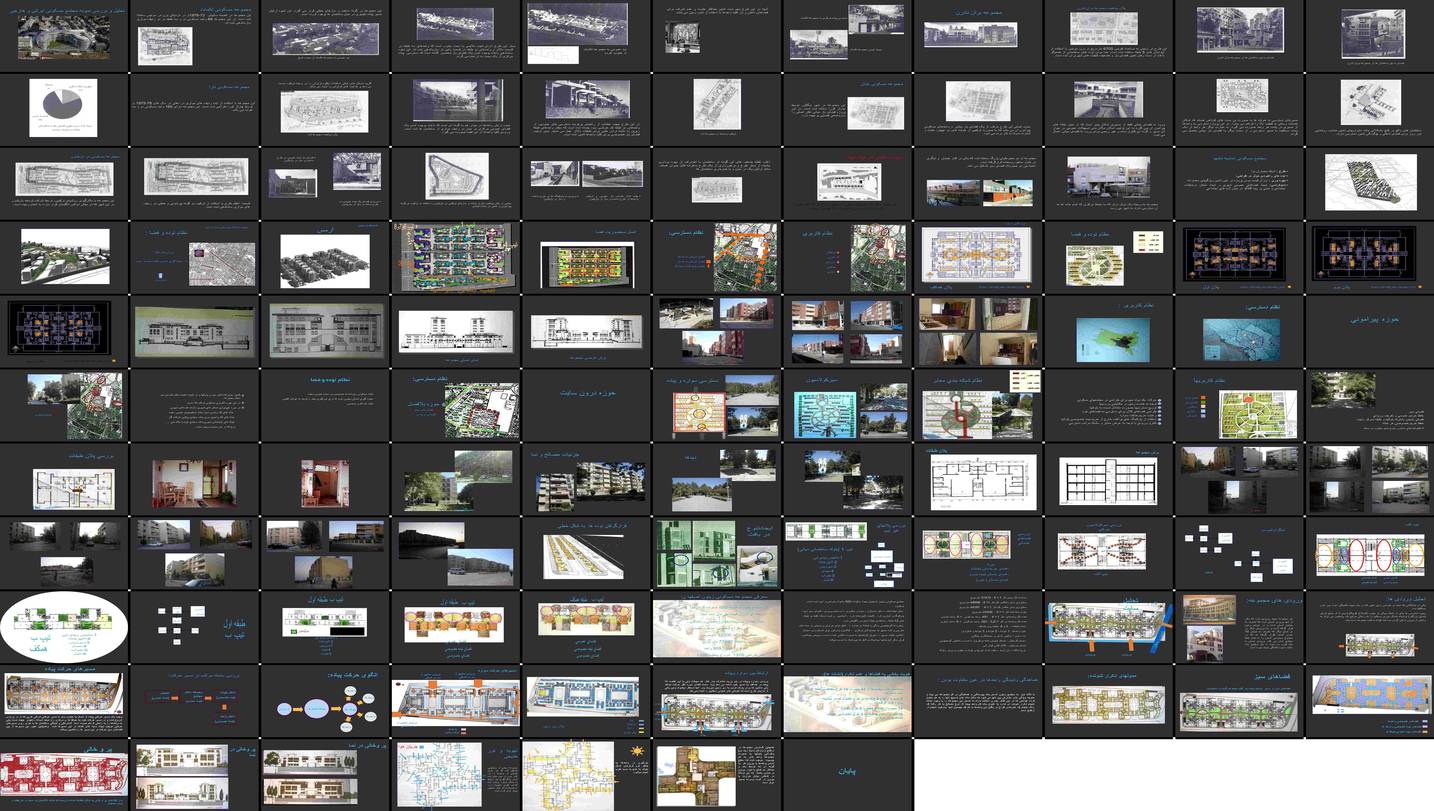Select the title-only slide حوزه درون سایت

(x=586, y=404)
